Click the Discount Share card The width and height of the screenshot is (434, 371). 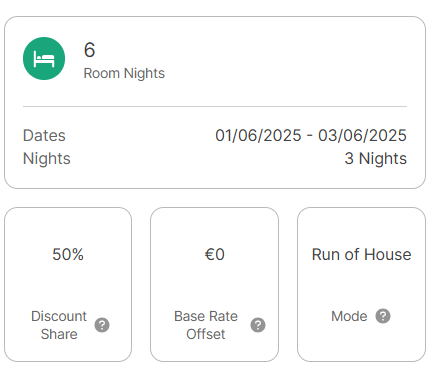pos(68,285)
